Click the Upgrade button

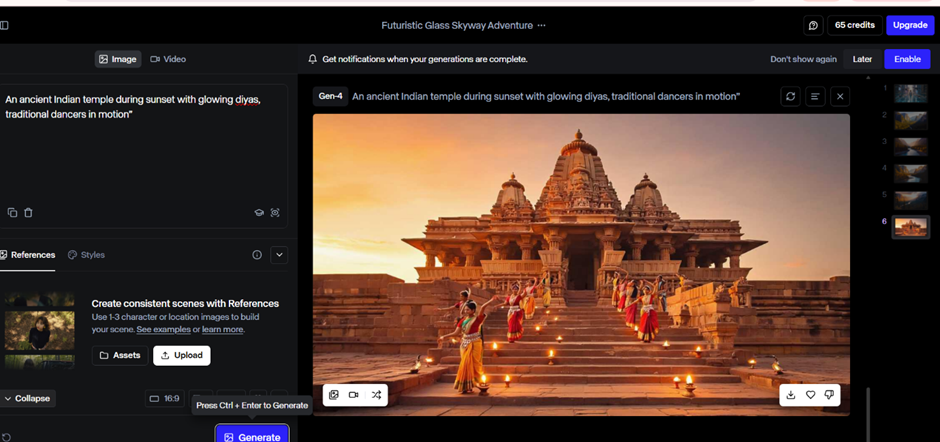pyautogui.click(x=910, y=25)
